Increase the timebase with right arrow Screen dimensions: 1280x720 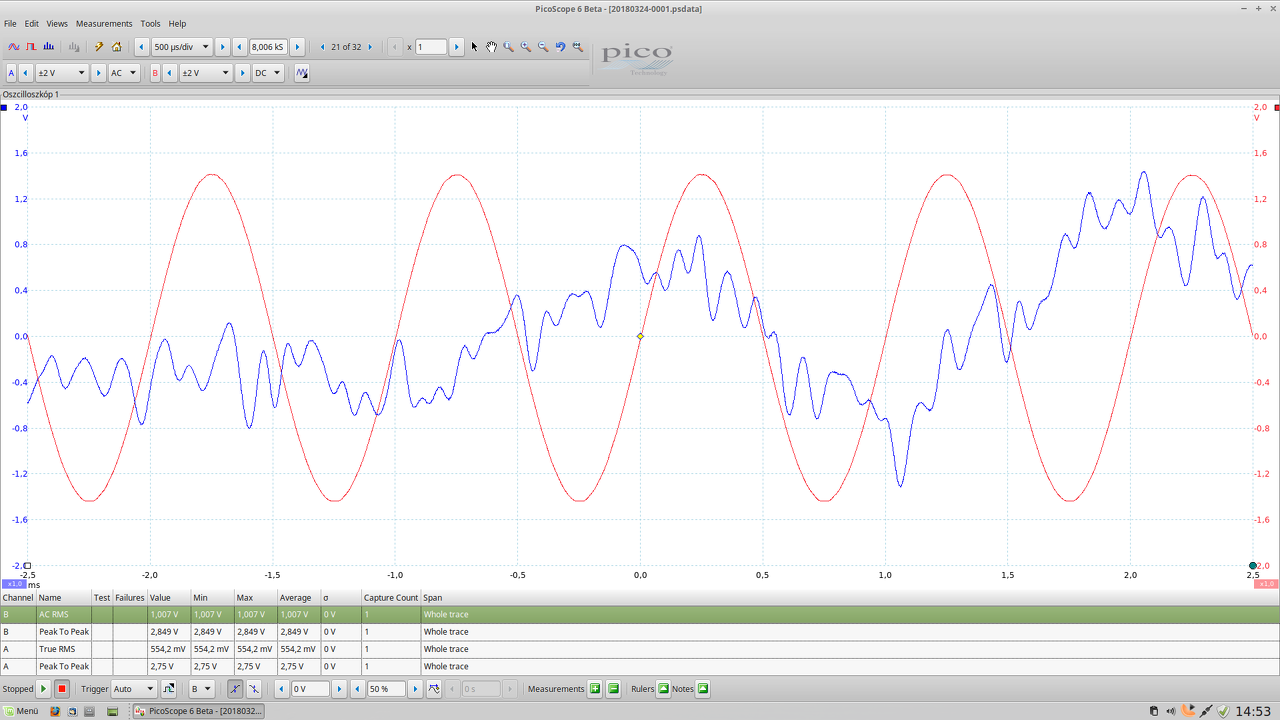(222, 47)
